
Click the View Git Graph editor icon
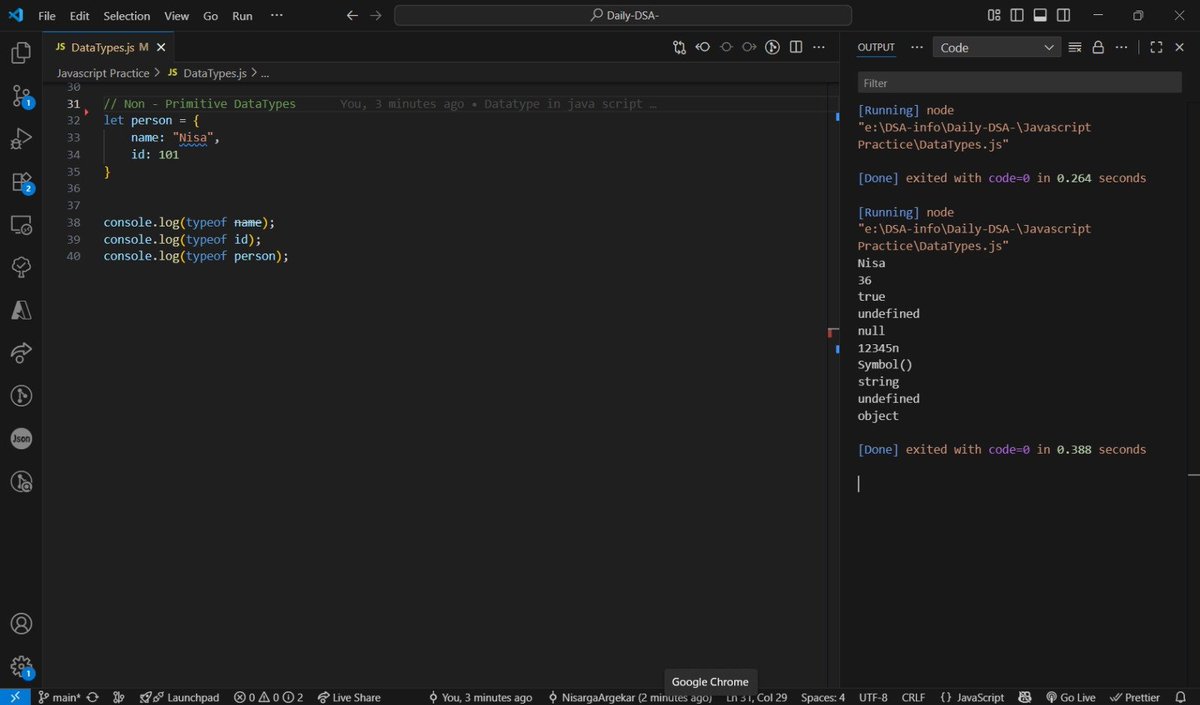[772, 47]
